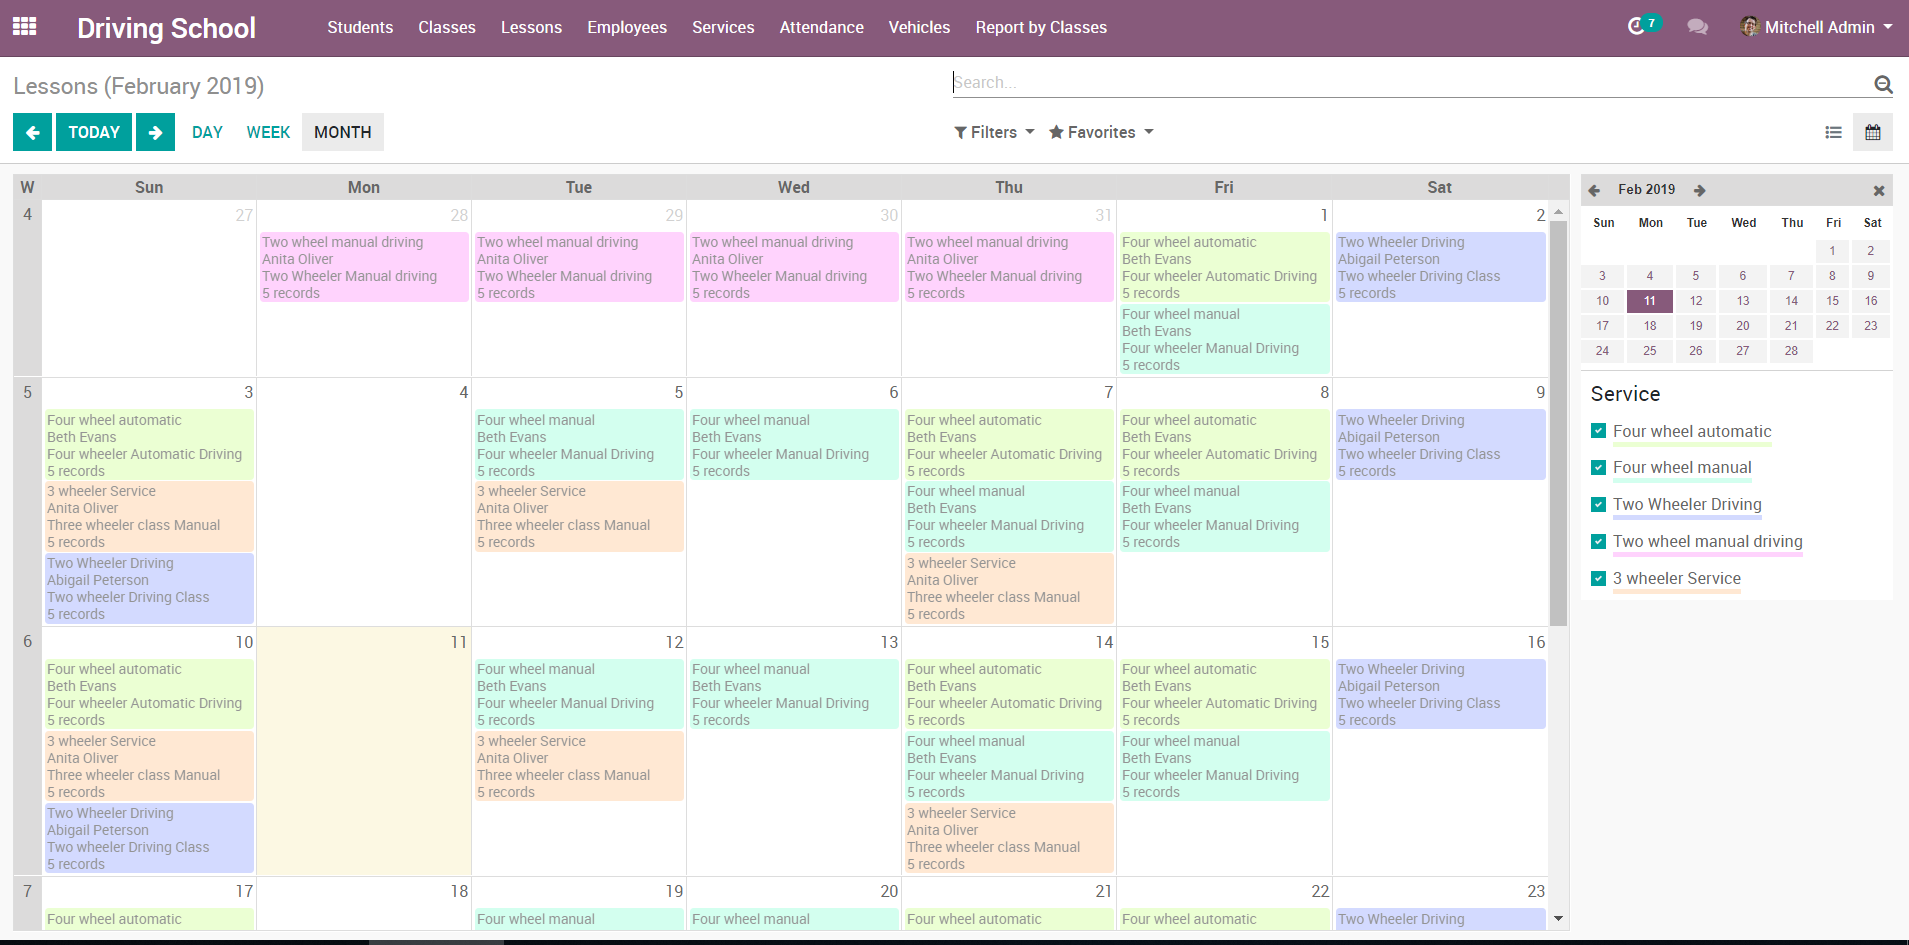This screenshot has height=945, width=1909.
Task: Open the conversations chat bubble icon
Action: point(1697,27)
